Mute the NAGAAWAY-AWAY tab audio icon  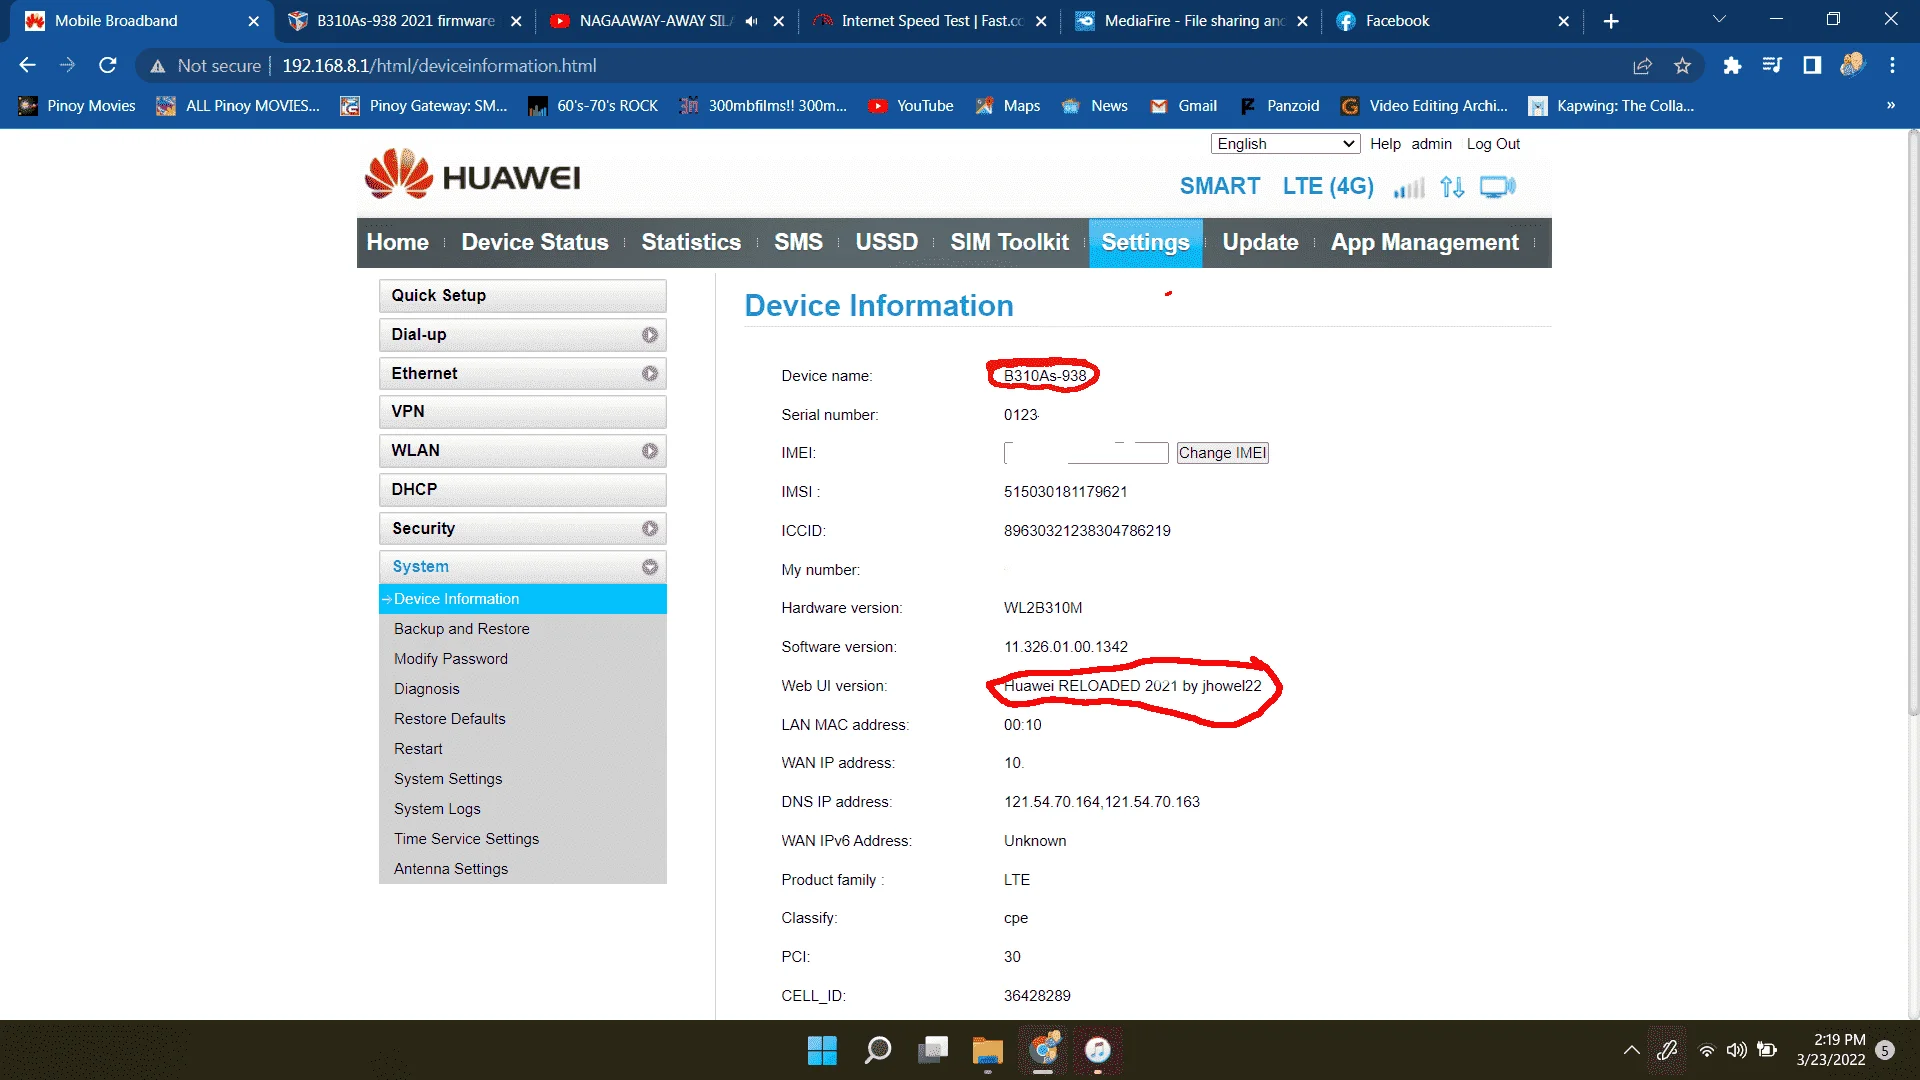(751, 21)
